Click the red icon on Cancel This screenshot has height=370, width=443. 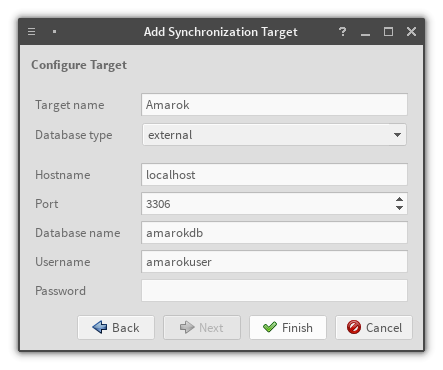click(354, 327)
